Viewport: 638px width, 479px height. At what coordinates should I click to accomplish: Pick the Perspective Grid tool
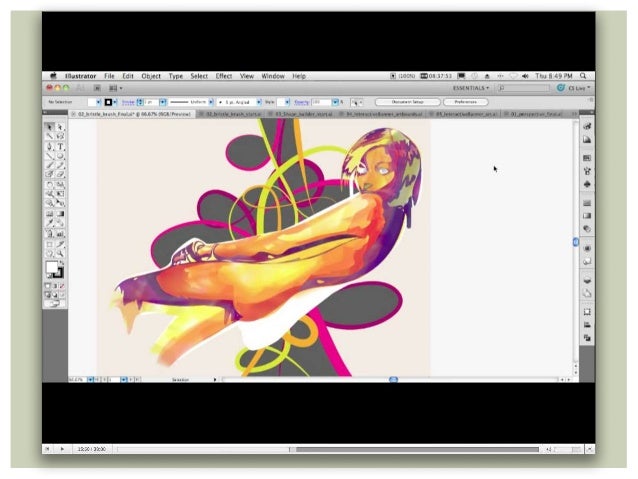point(60,203)
